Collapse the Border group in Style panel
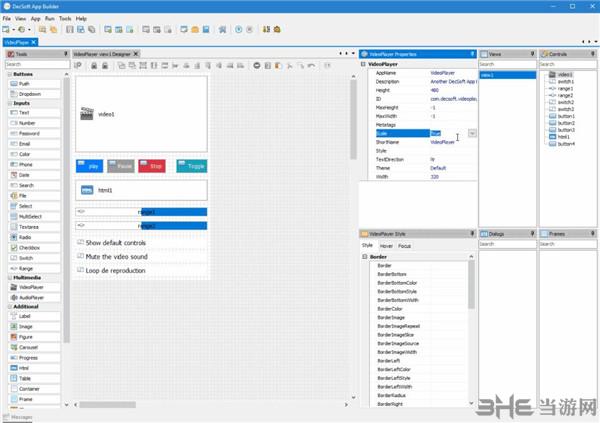 pyautogui.click(x=365, y=256)
